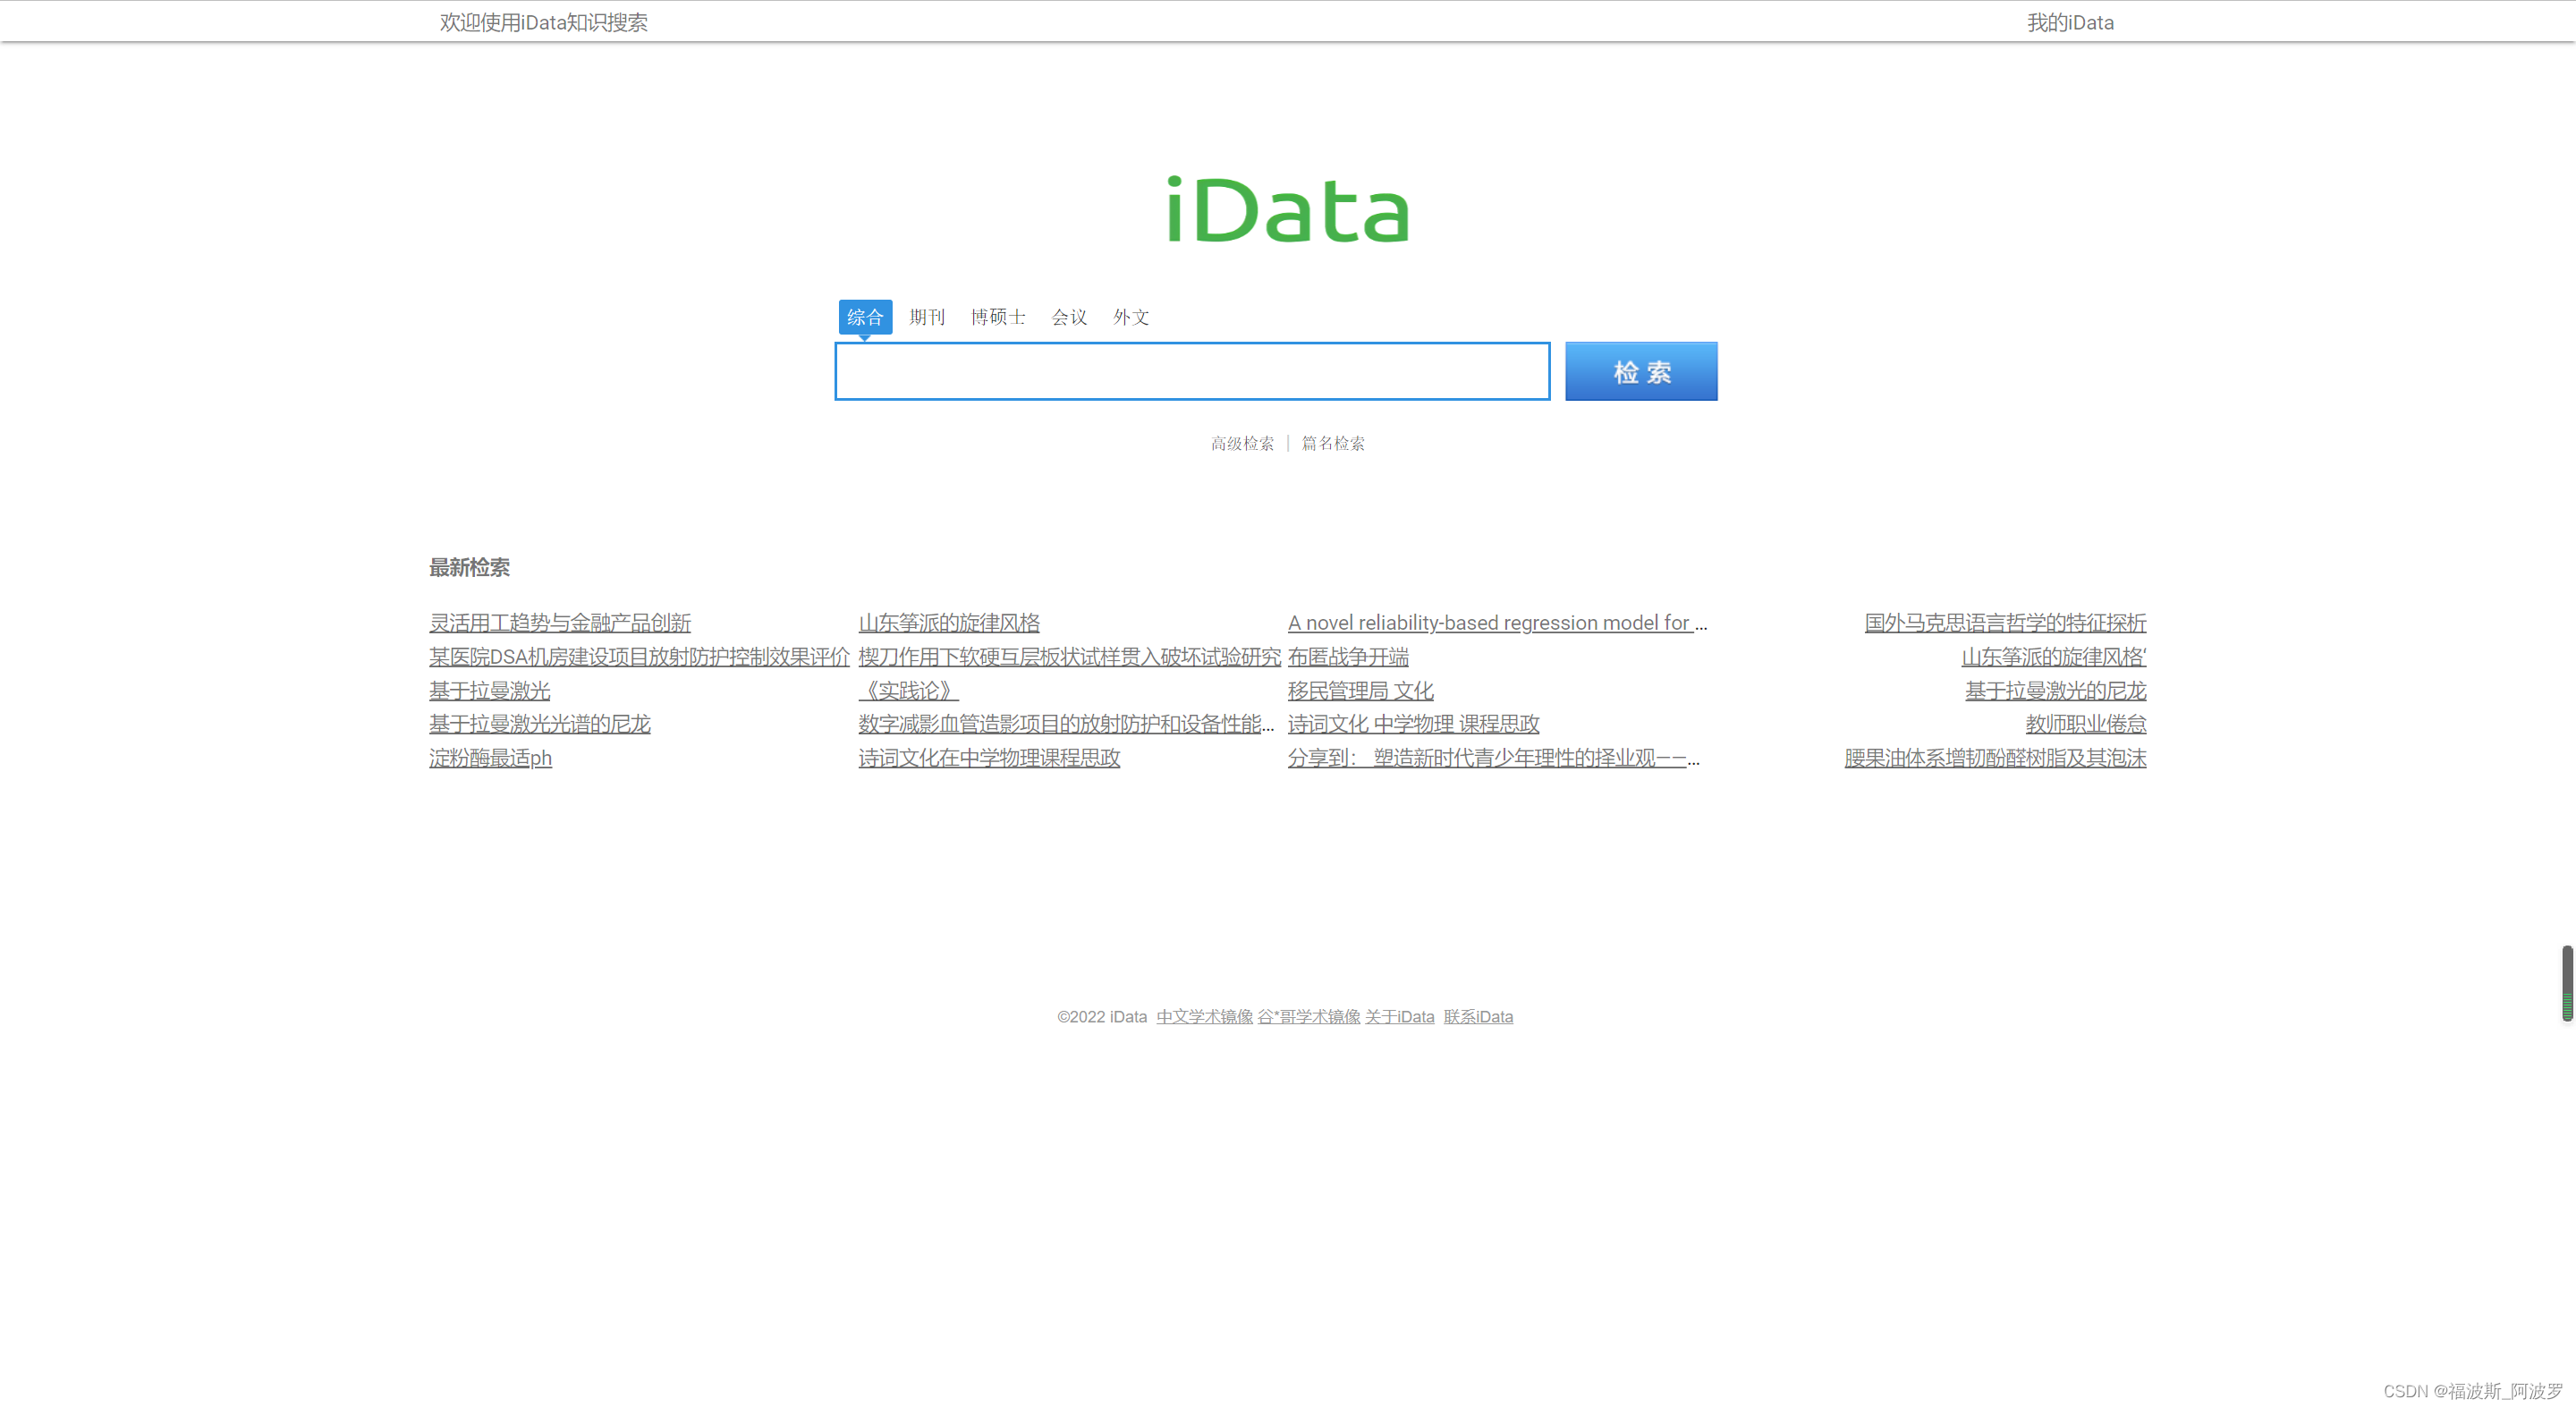Click 欢迎使用iData知识搜索 header text
The width and height of the screenshot is (2576, 1408).
(x=544, y=22)
